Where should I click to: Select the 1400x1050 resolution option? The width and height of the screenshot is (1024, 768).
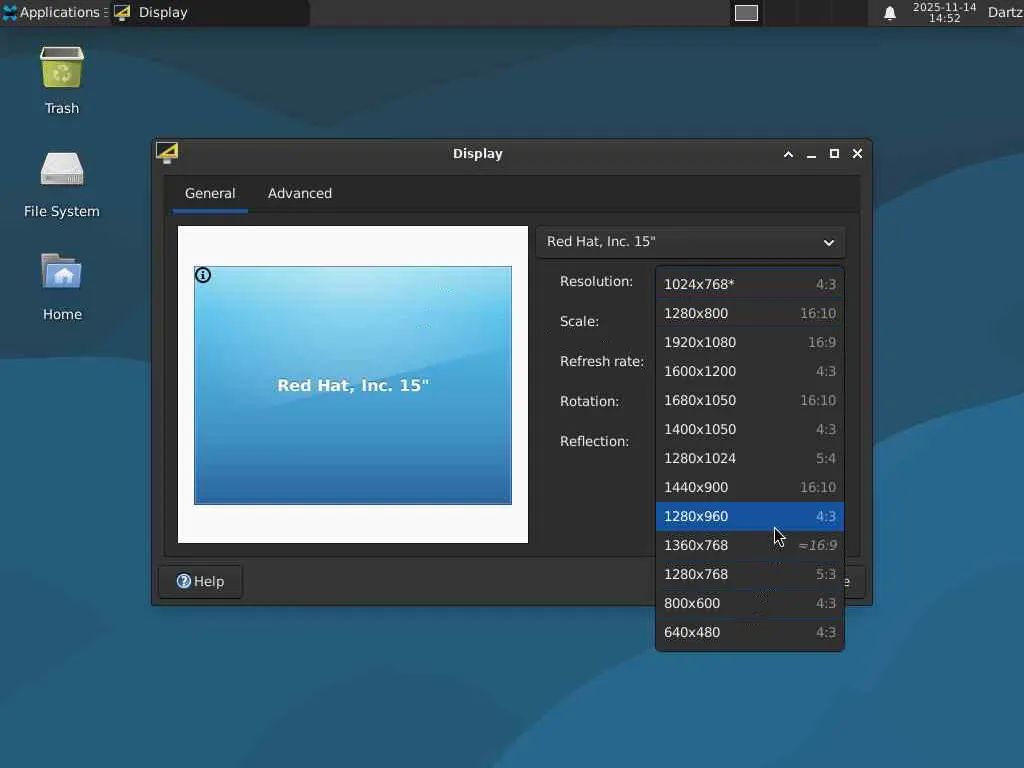[750, 429]
